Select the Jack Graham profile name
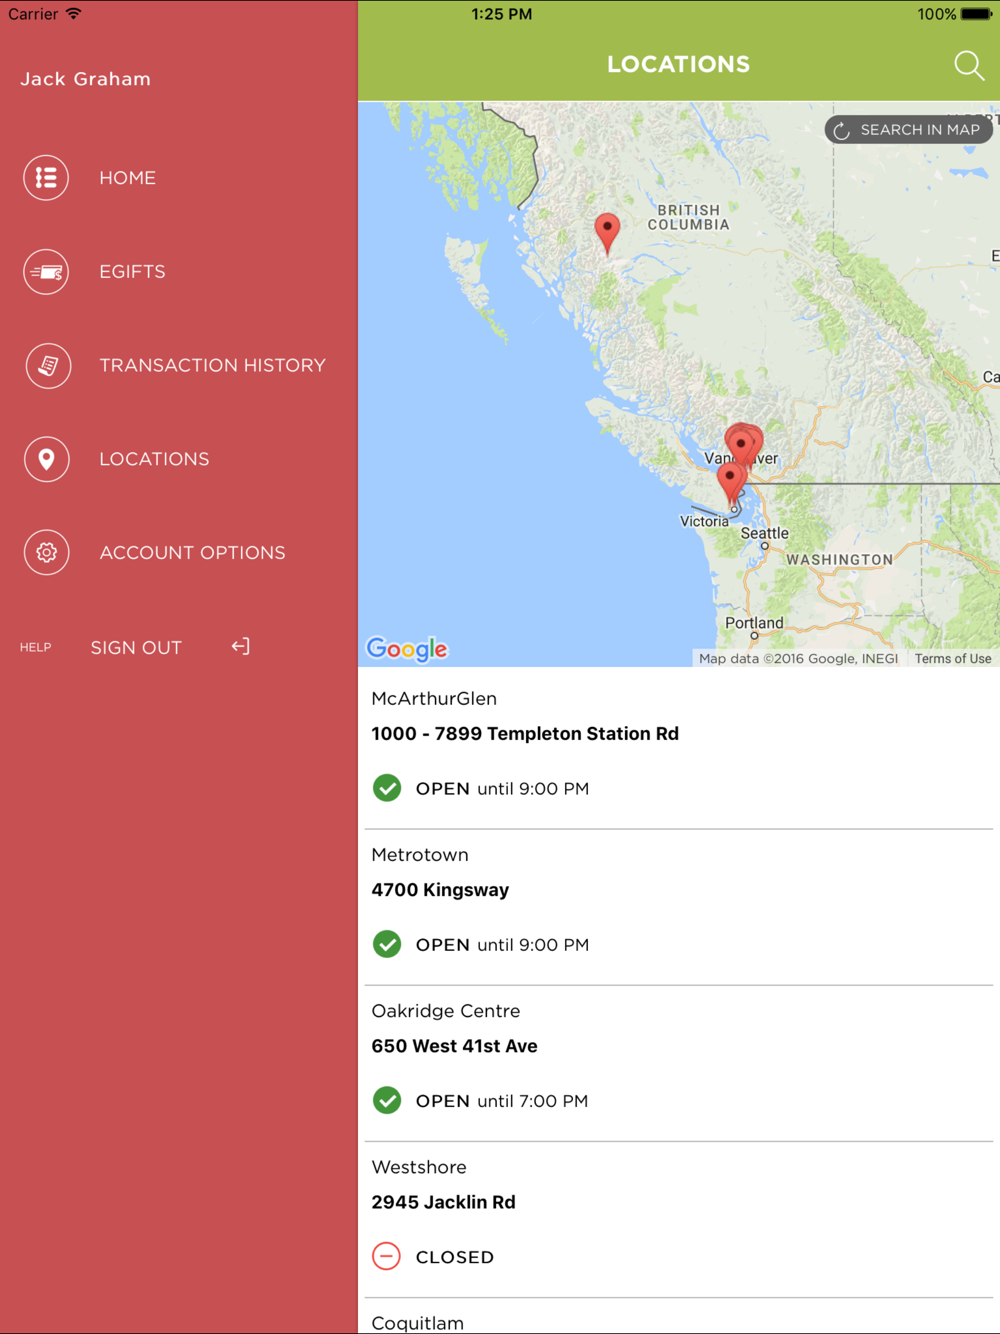This screenshot has height=1334, width=1000. [85, 79]
